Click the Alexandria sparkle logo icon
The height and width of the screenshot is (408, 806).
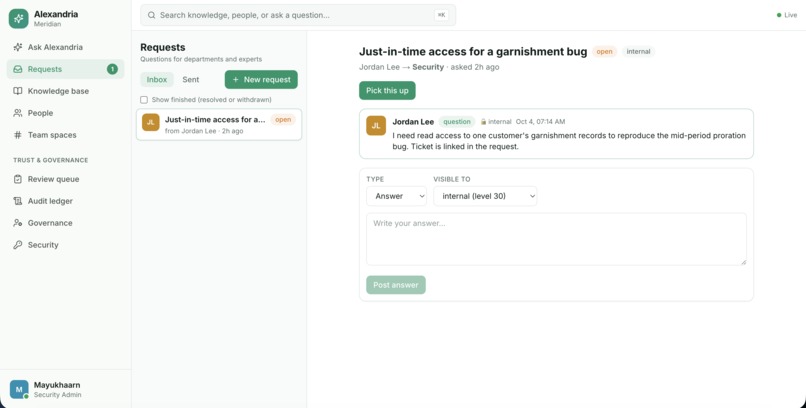tap(19, 18)
